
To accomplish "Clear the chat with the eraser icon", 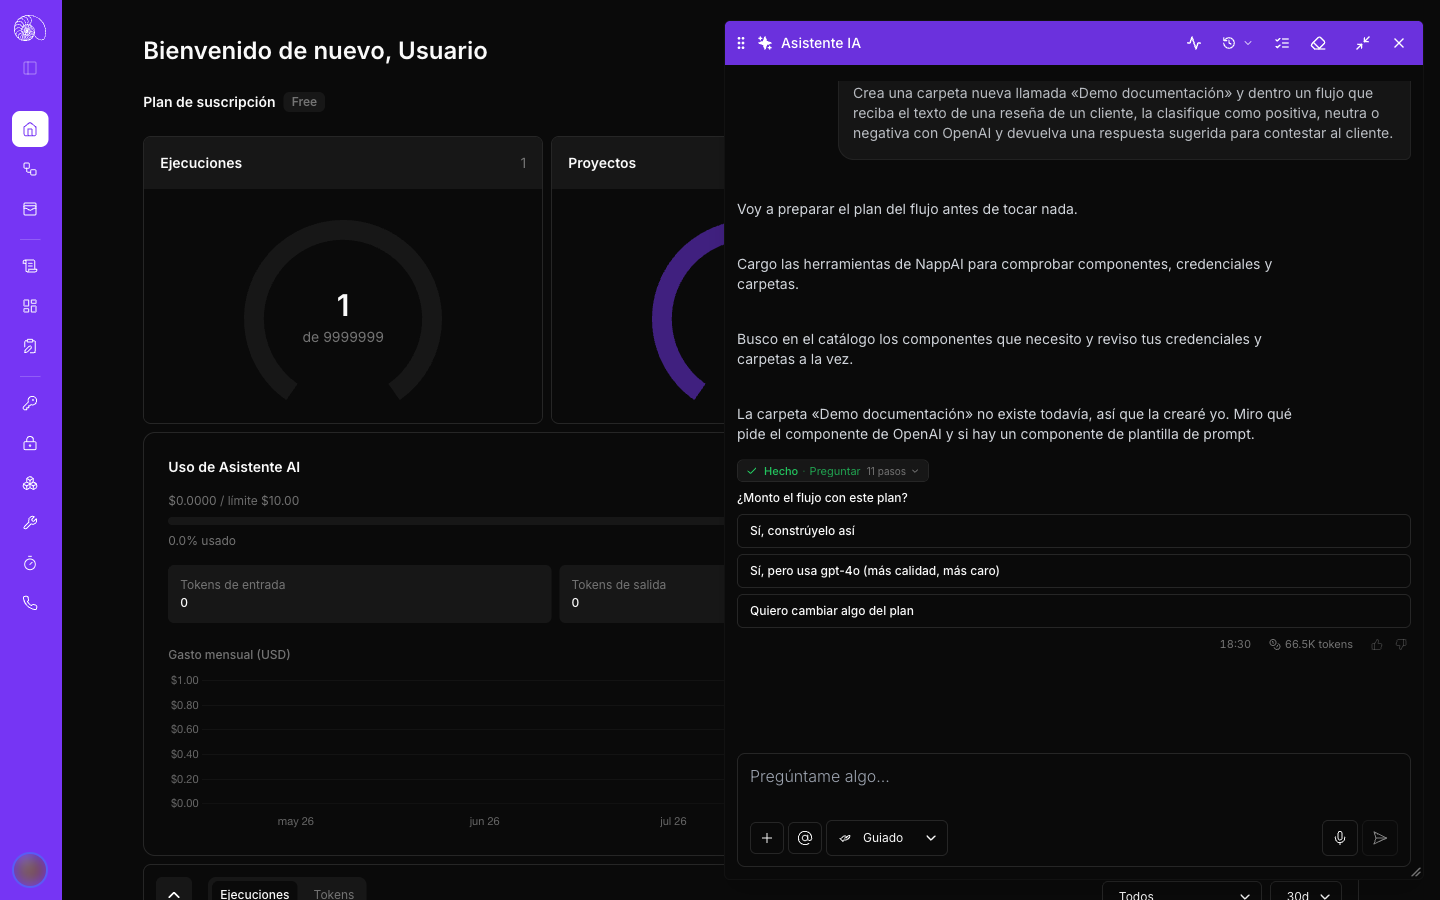I will pyautogui.click(x=1318, y=43).
